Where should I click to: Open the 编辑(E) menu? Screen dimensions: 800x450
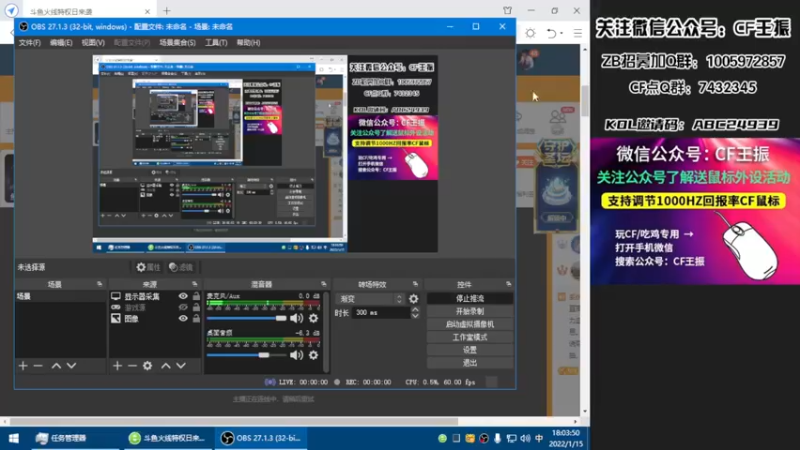[x=61, y=43]
